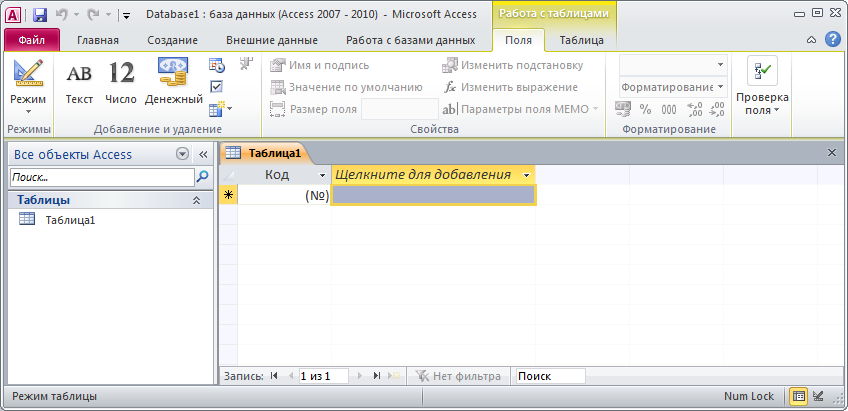Close the Таблица1 document with X

click(832, 153)
